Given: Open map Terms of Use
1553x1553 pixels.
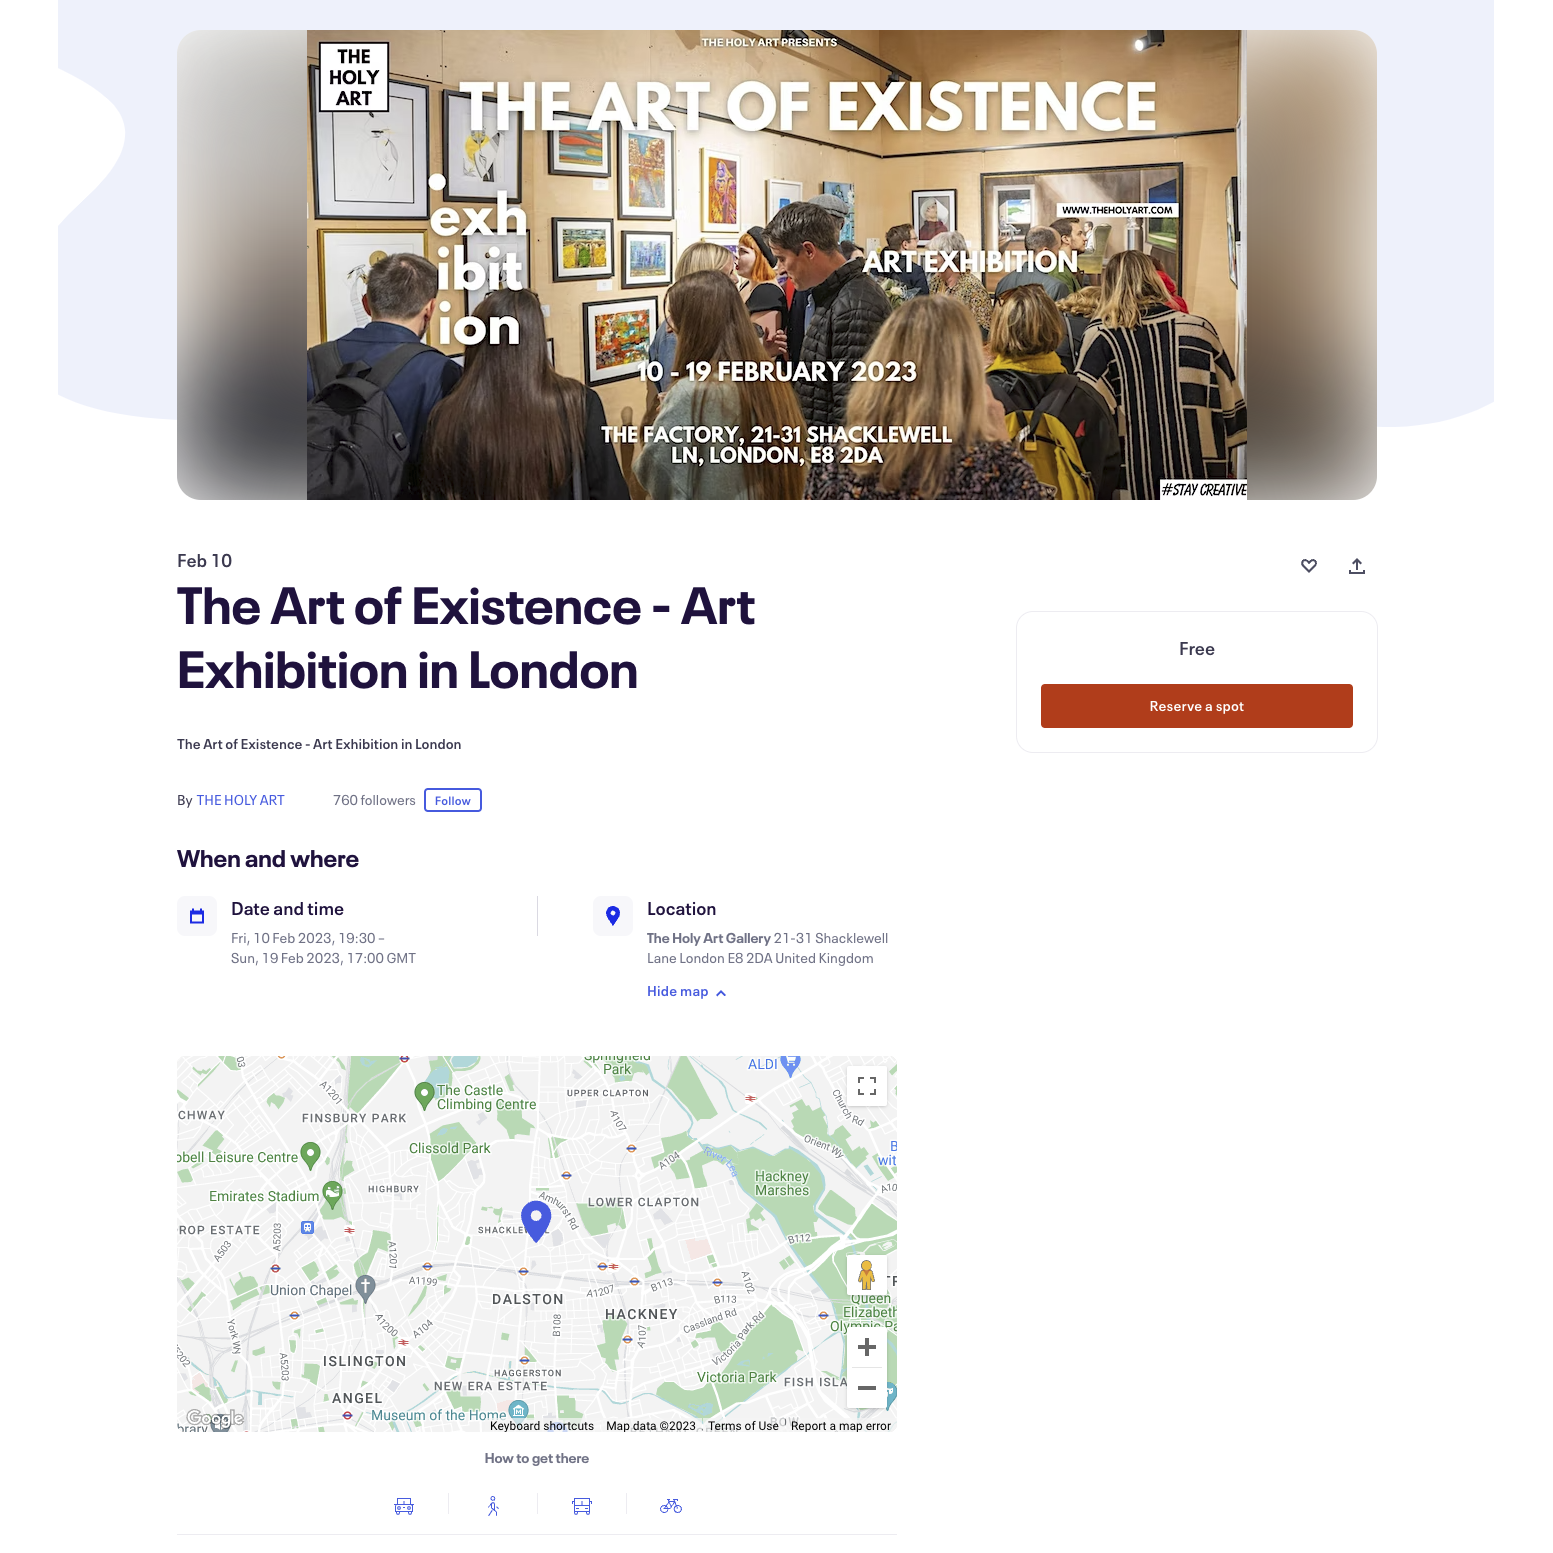Looking at the screenshot, I should (x=743, y=1426).
